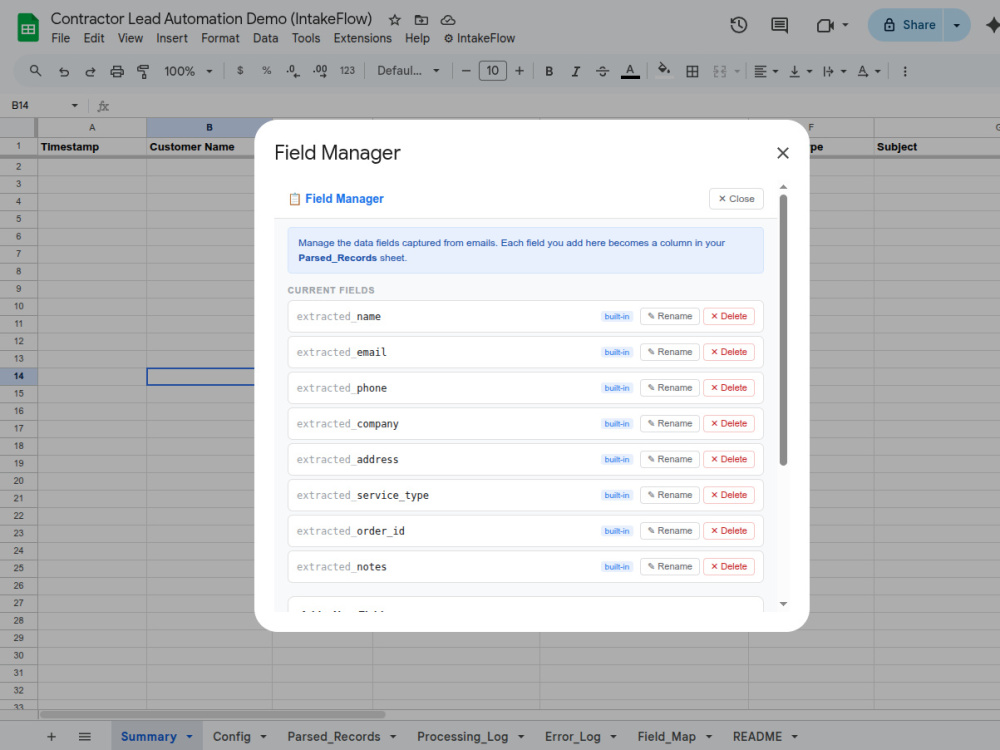Open the IntakeFlow menu
Viewport: 1000px width, 750px height.
point(480,38)
